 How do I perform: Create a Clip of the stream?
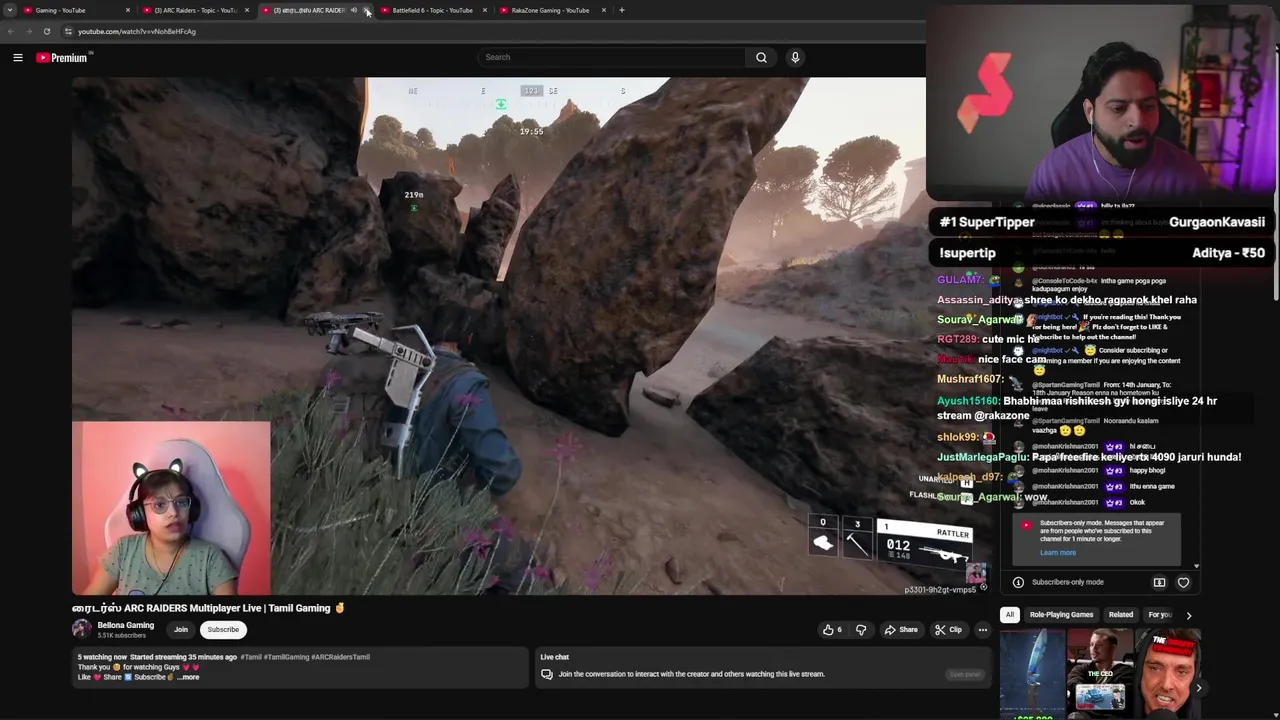(x=948, y=630)
